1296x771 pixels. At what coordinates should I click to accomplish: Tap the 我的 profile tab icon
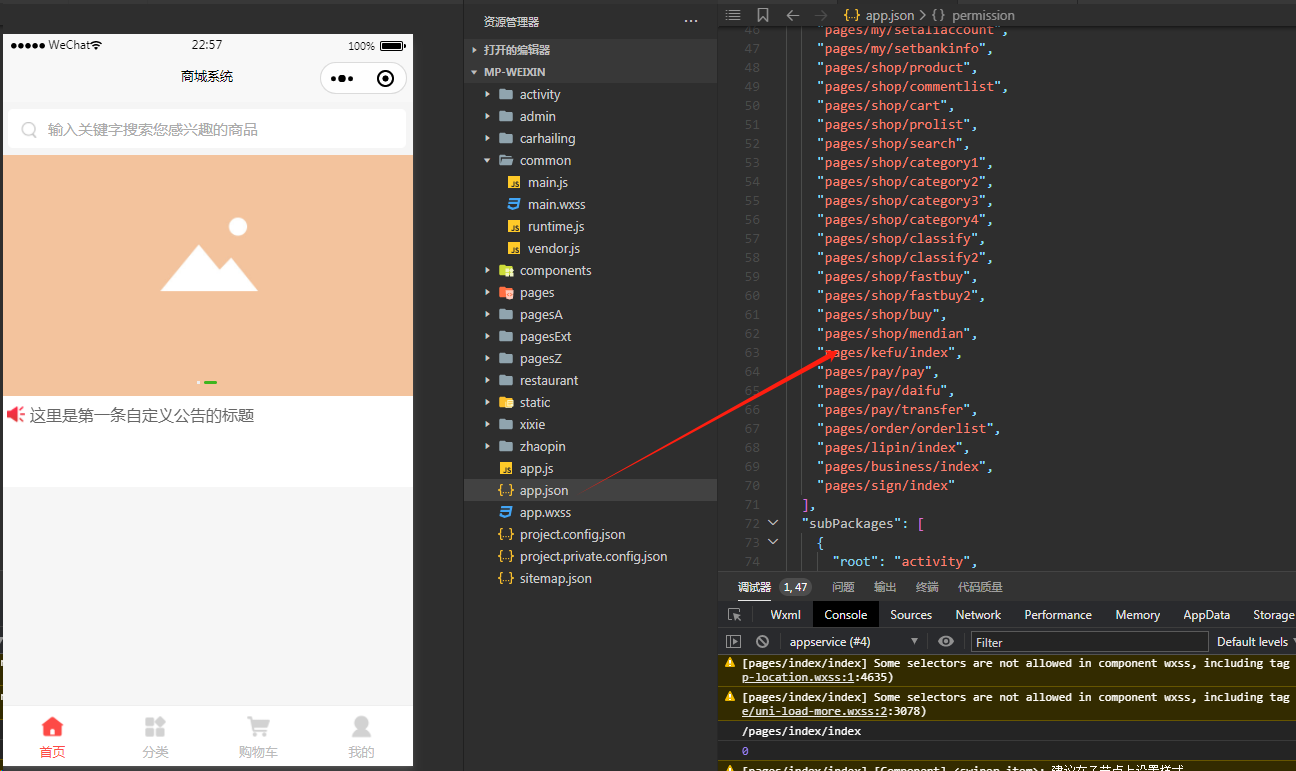click(361, 727)
